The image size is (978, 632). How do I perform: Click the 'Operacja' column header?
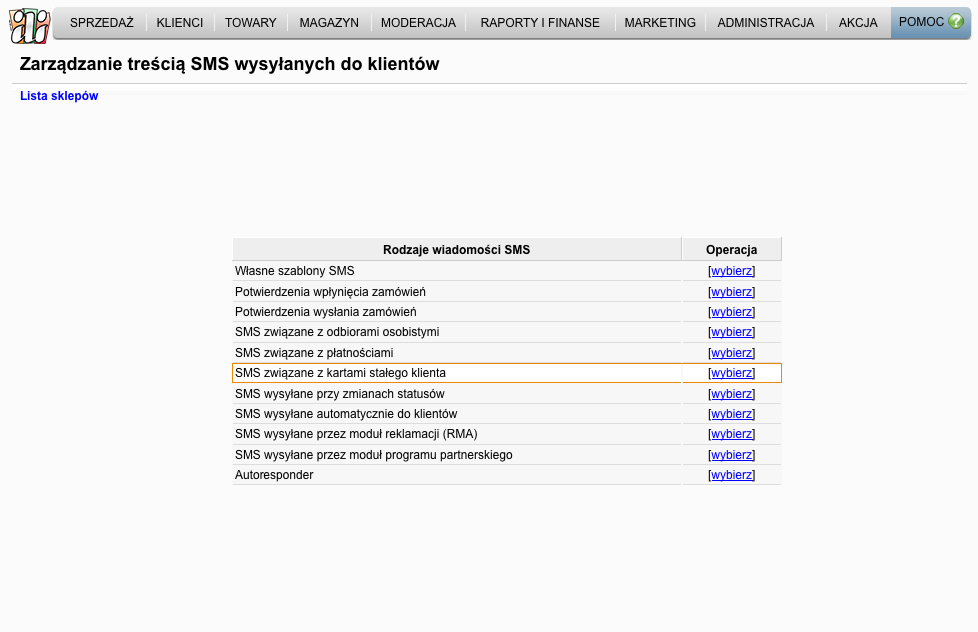pyautogui.click(x=732, y=250)
